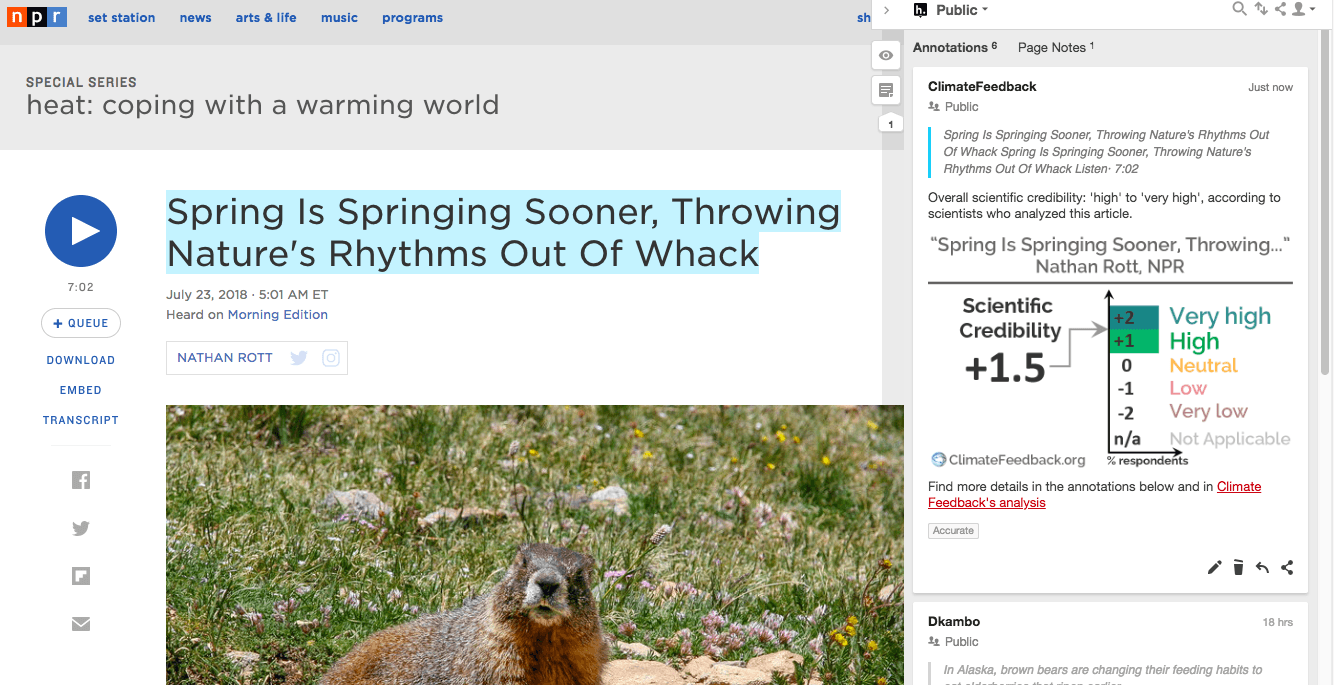The width and height of the screenshot is (1334, 685).
Task: Share article on Twitter in sidebar
Action: tap(81, 529)
